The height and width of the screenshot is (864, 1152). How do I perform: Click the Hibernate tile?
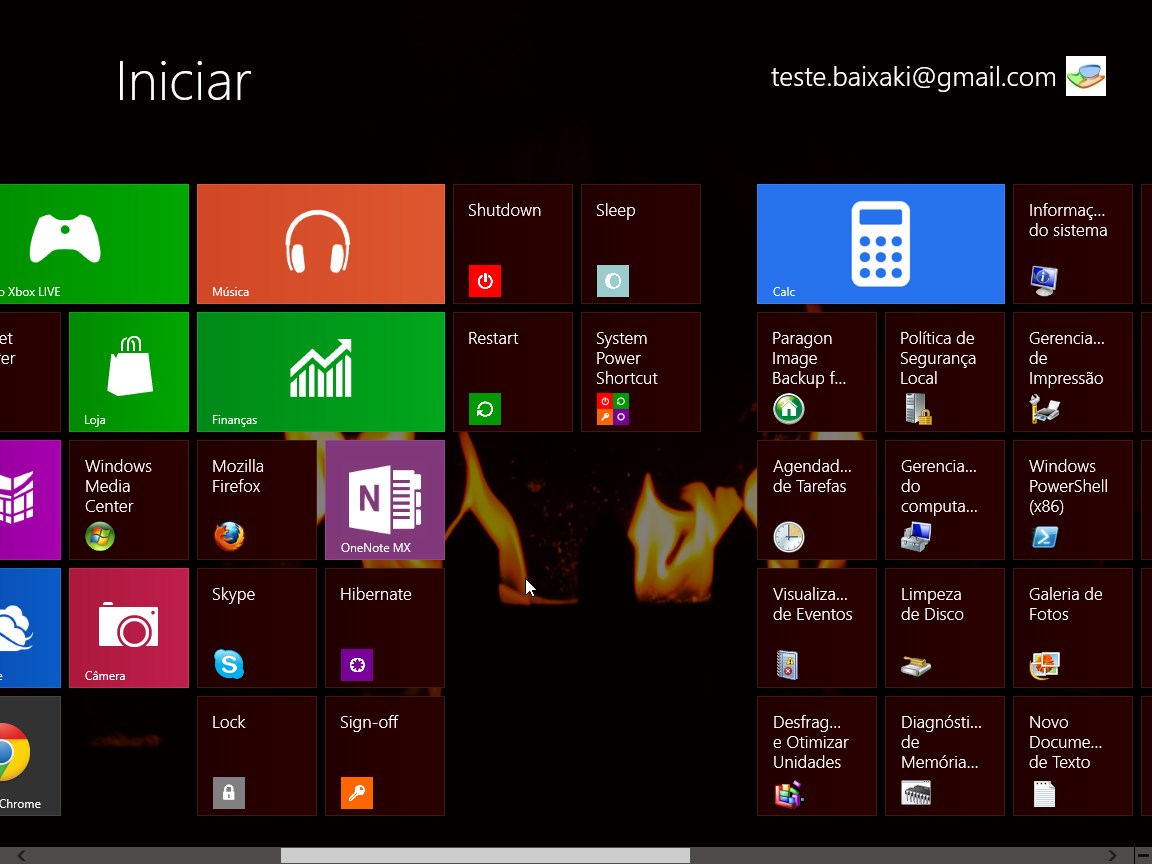click(x=385, y=628)
